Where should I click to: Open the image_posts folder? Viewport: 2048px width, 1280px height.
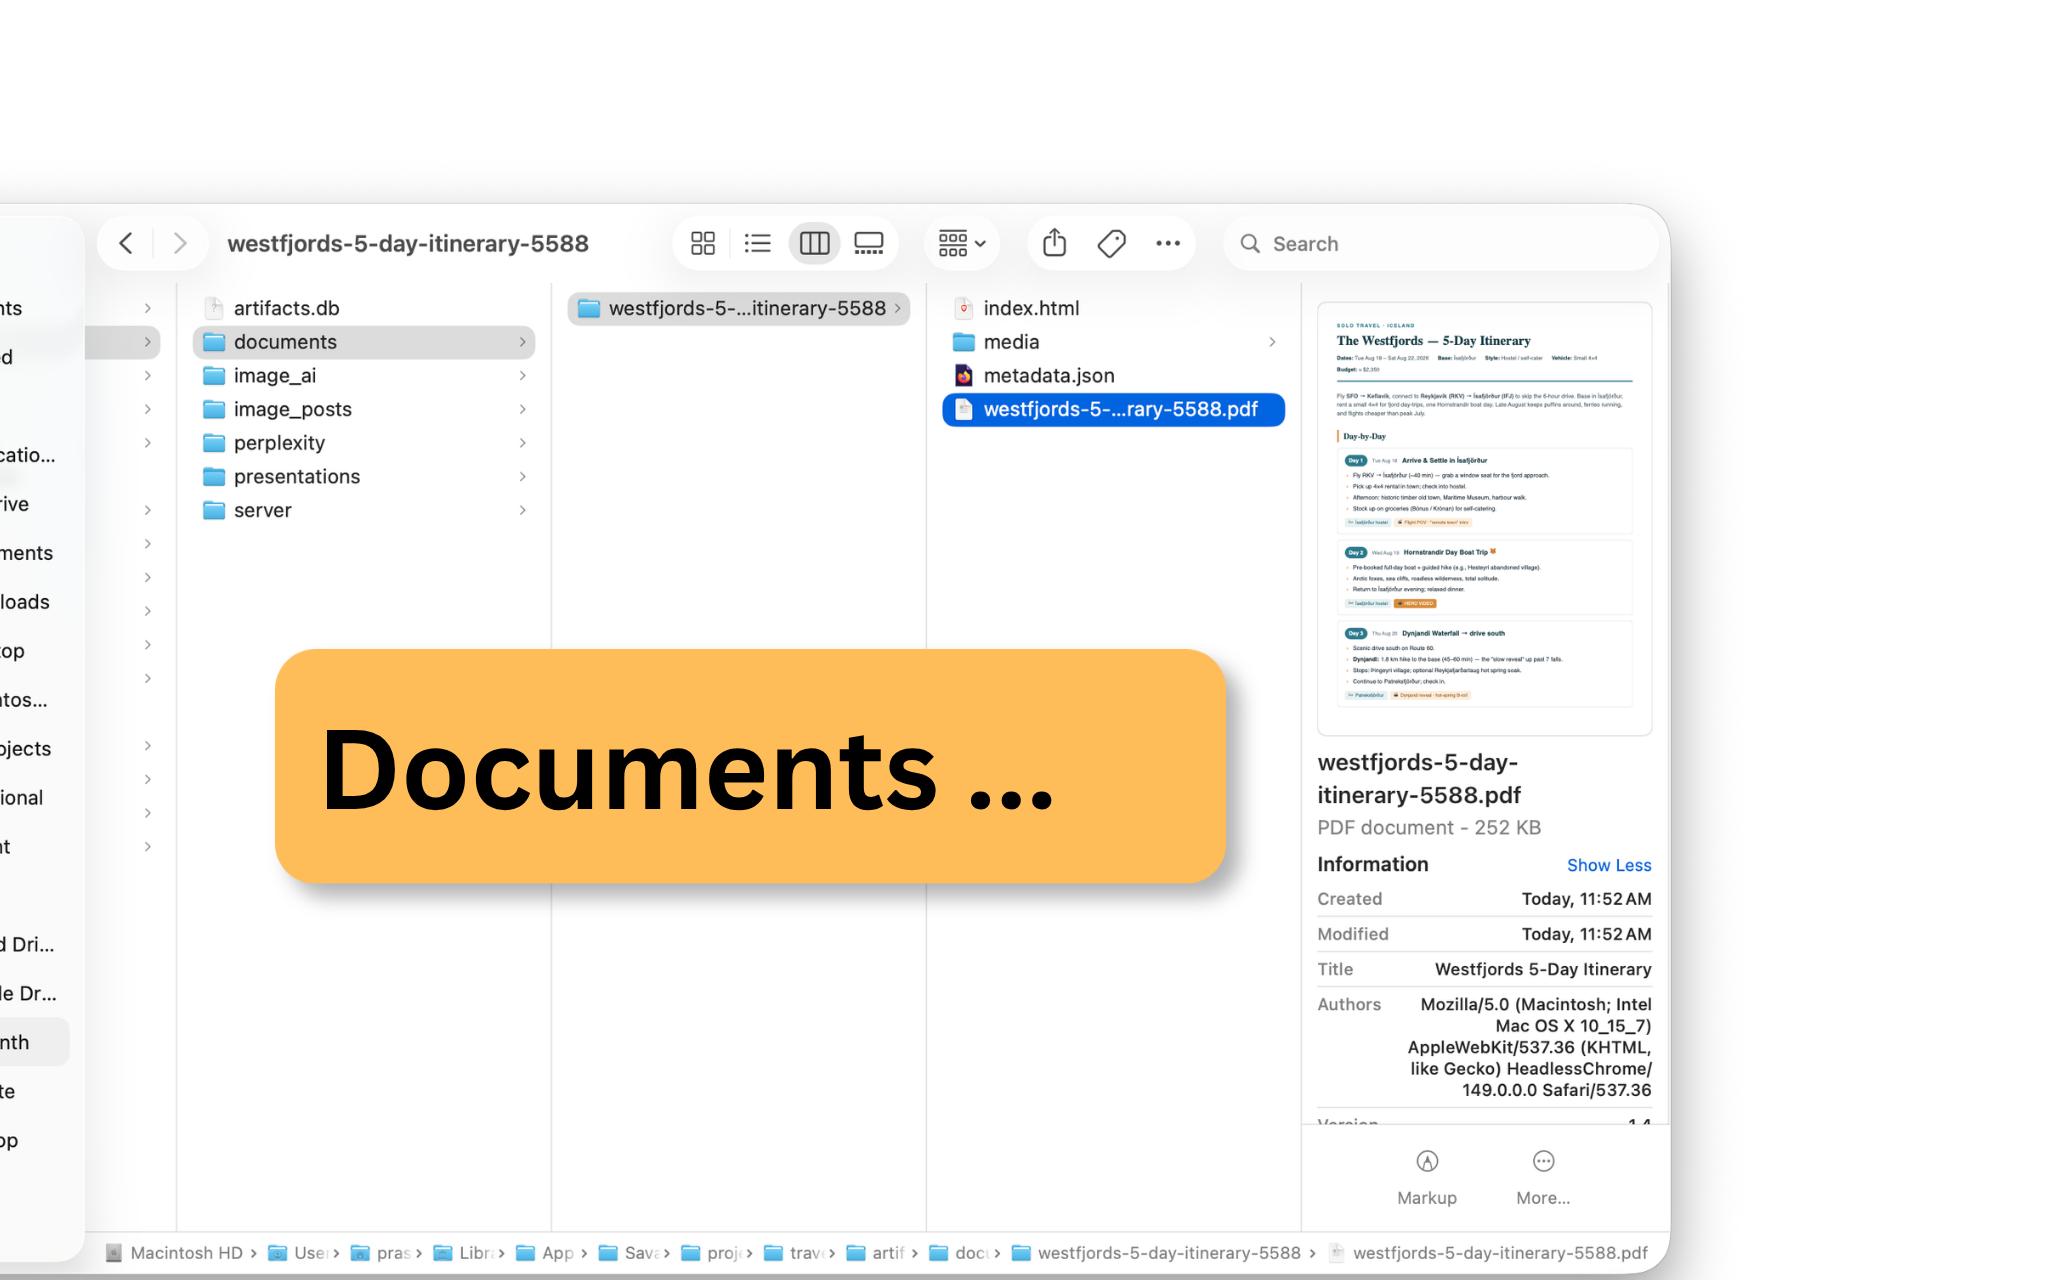364,409
